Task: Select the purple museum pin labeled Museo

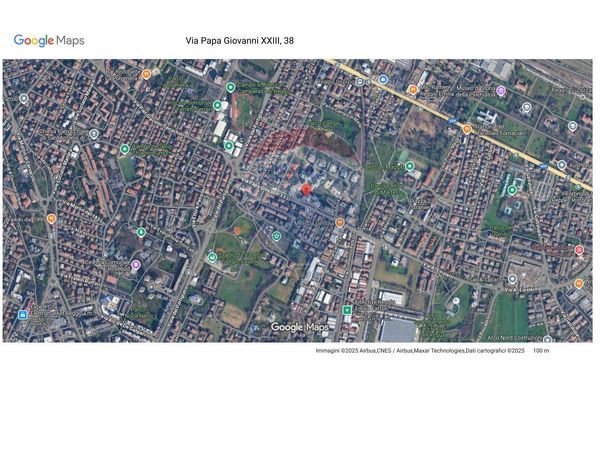Action: (501, 91)
